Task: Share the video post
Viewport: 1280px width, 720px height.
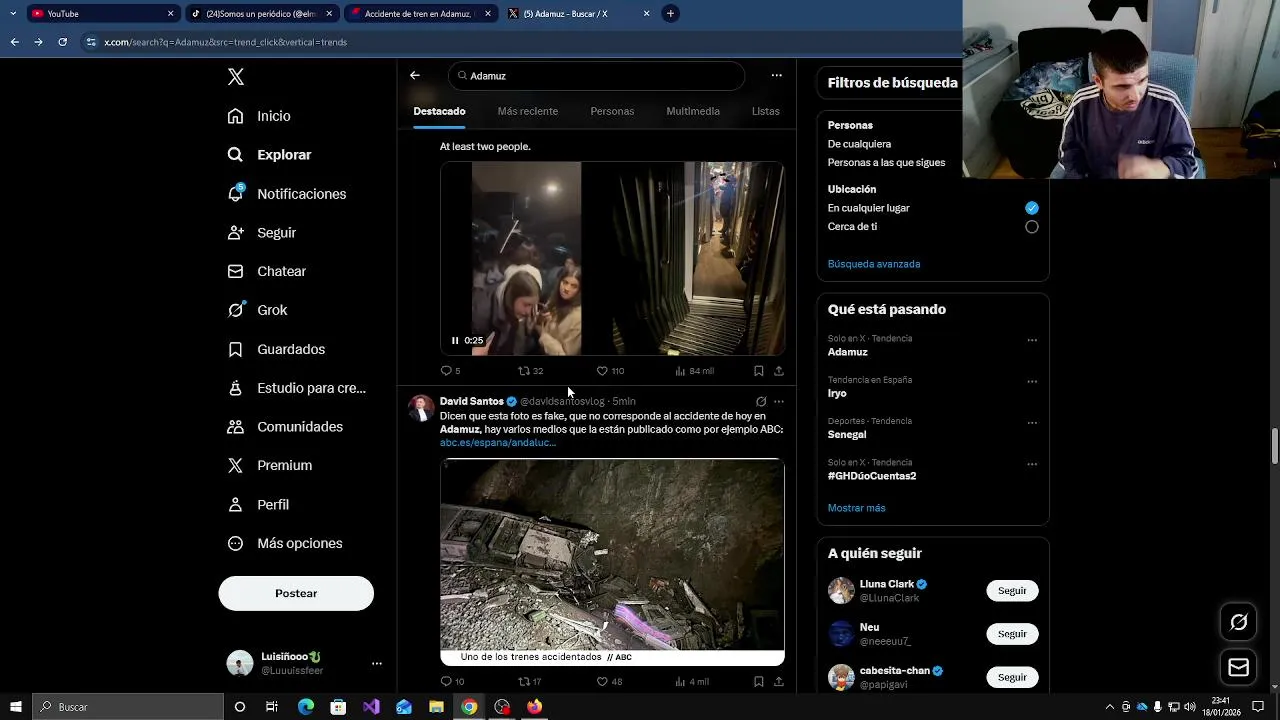Action: (779, 371)
